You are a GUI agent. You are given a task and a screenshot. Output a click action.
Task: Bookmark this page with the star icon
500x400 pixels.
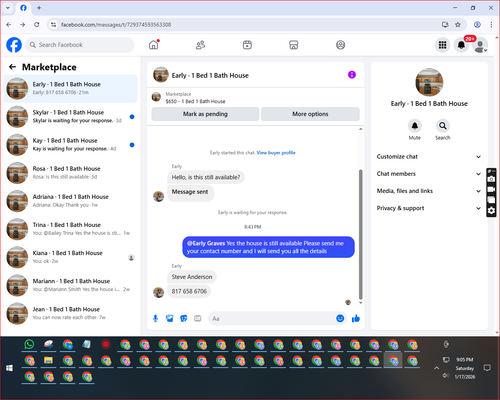(x=458, y=25)
